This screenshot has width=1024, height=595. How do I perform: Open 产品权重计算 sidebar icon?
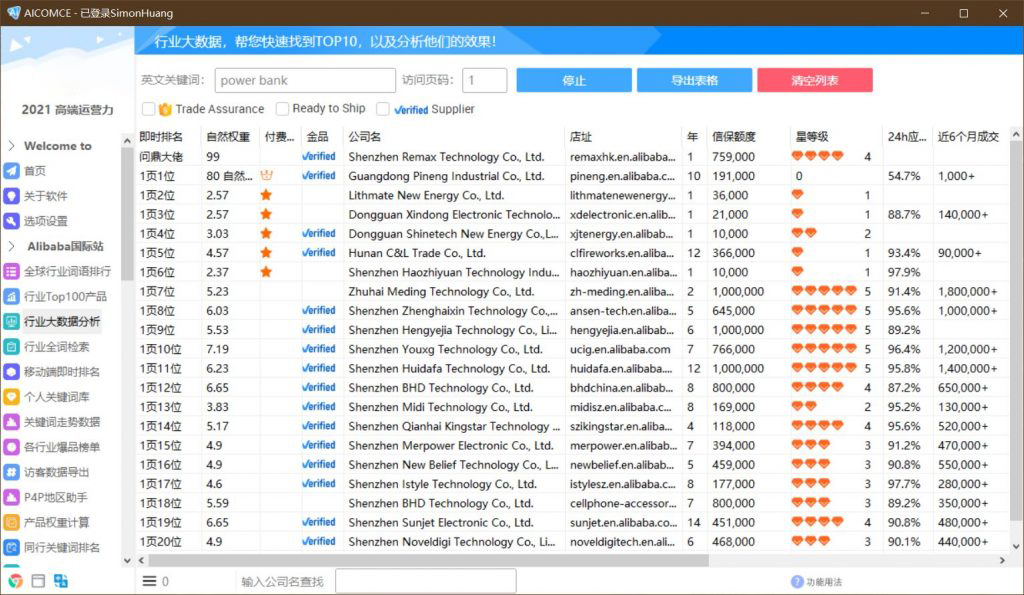tap(11, 523)
